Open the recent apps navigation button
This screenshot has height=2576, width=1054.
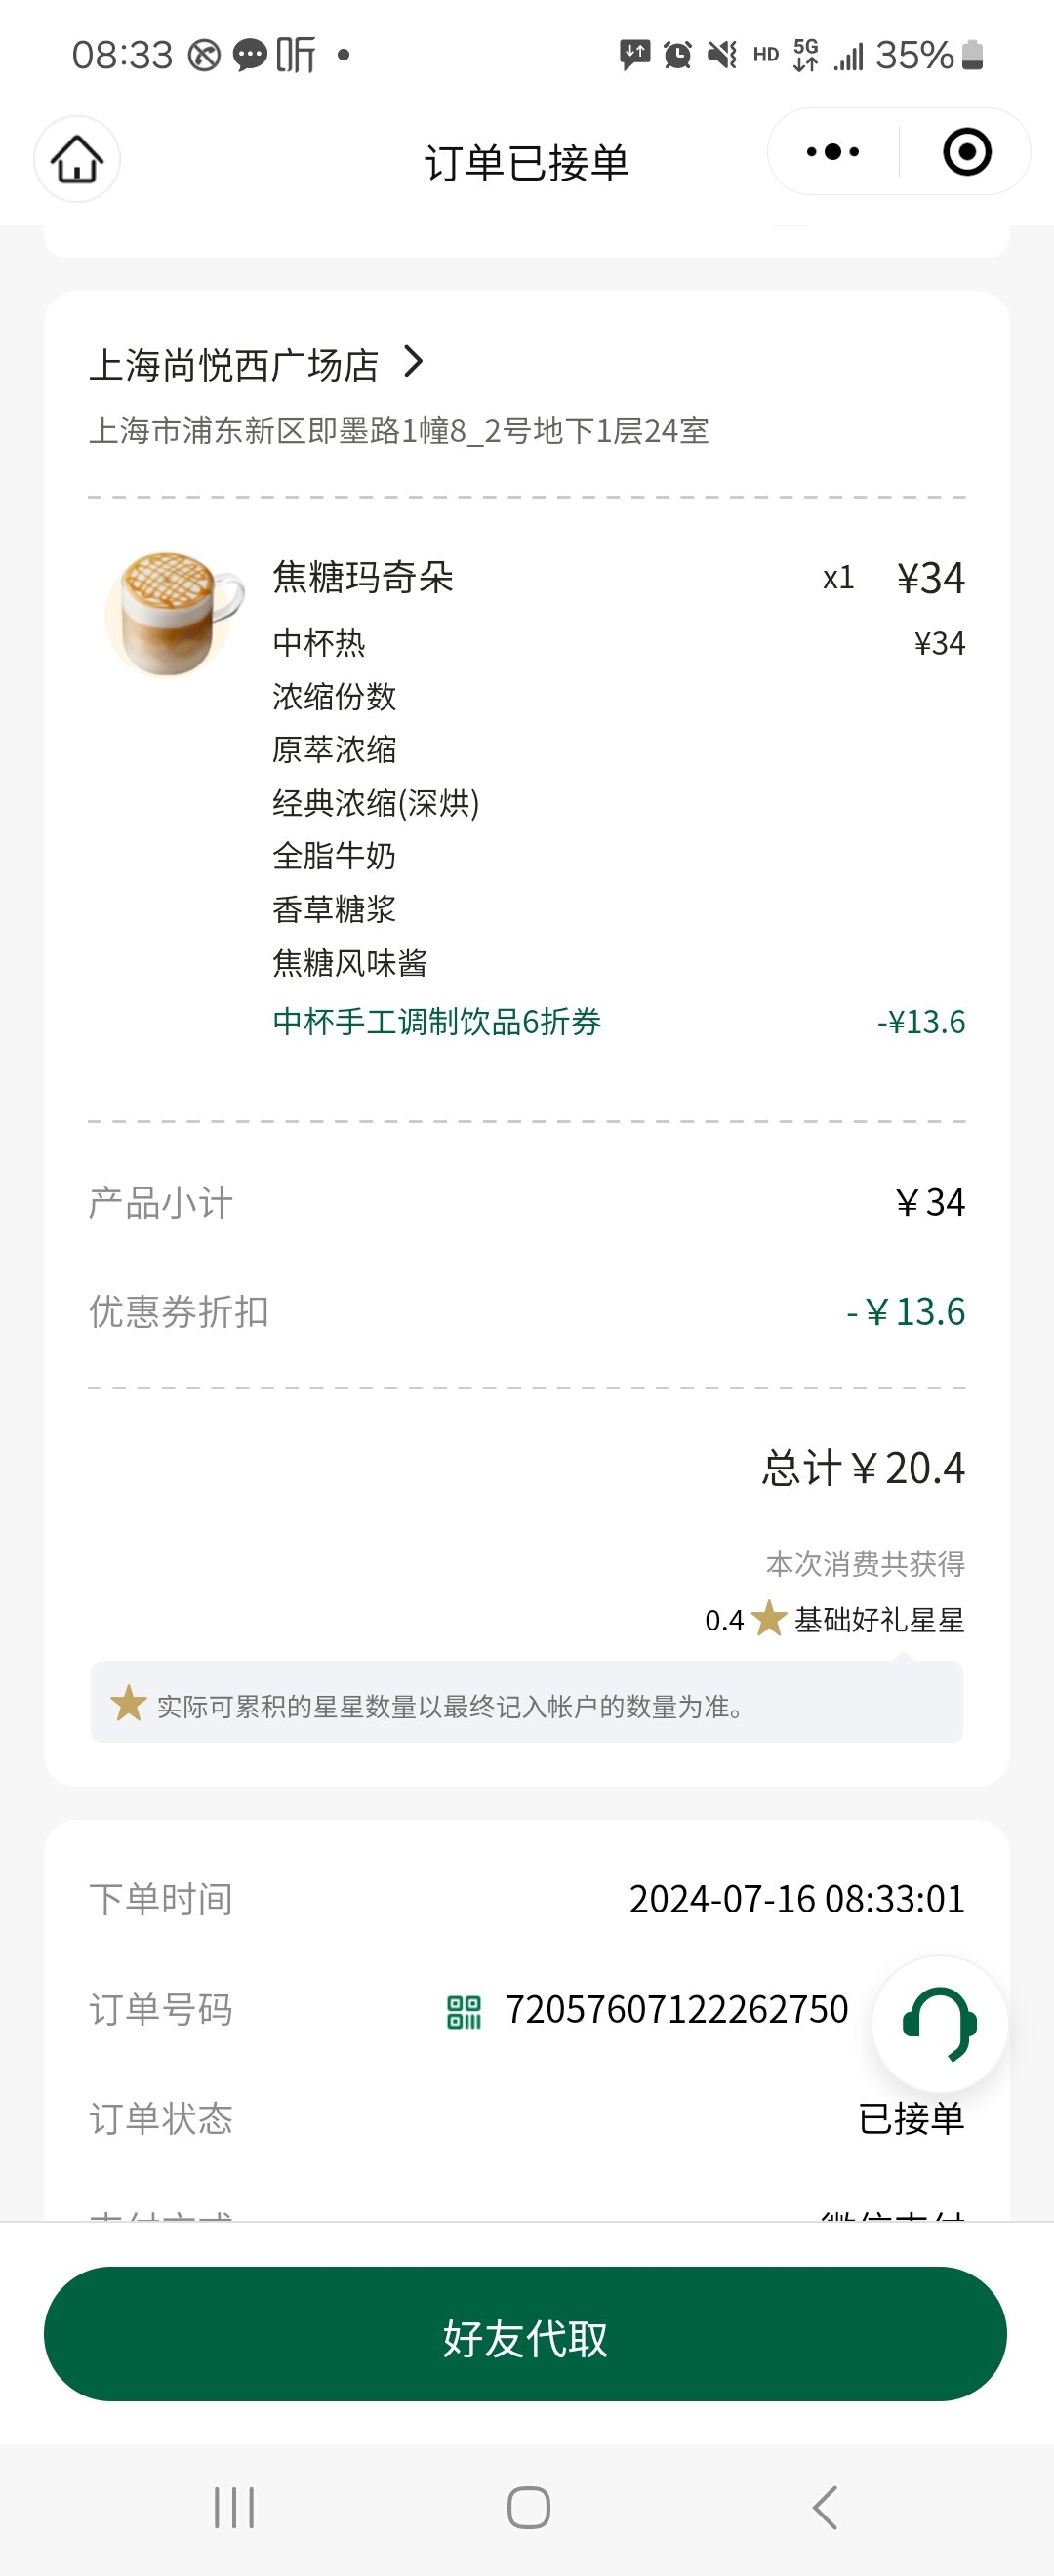[234, 2507]
